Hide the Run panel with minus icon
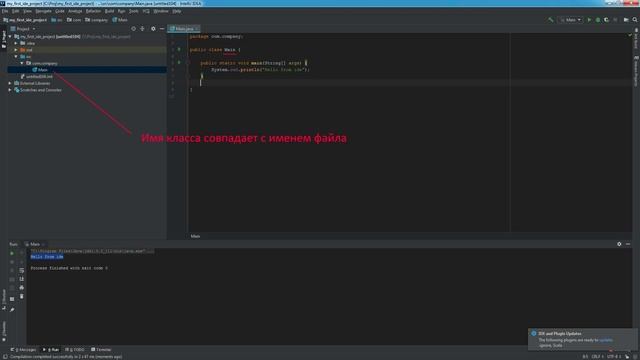The height and width of the screenshot is (360, 640). [x=628, y=244]
